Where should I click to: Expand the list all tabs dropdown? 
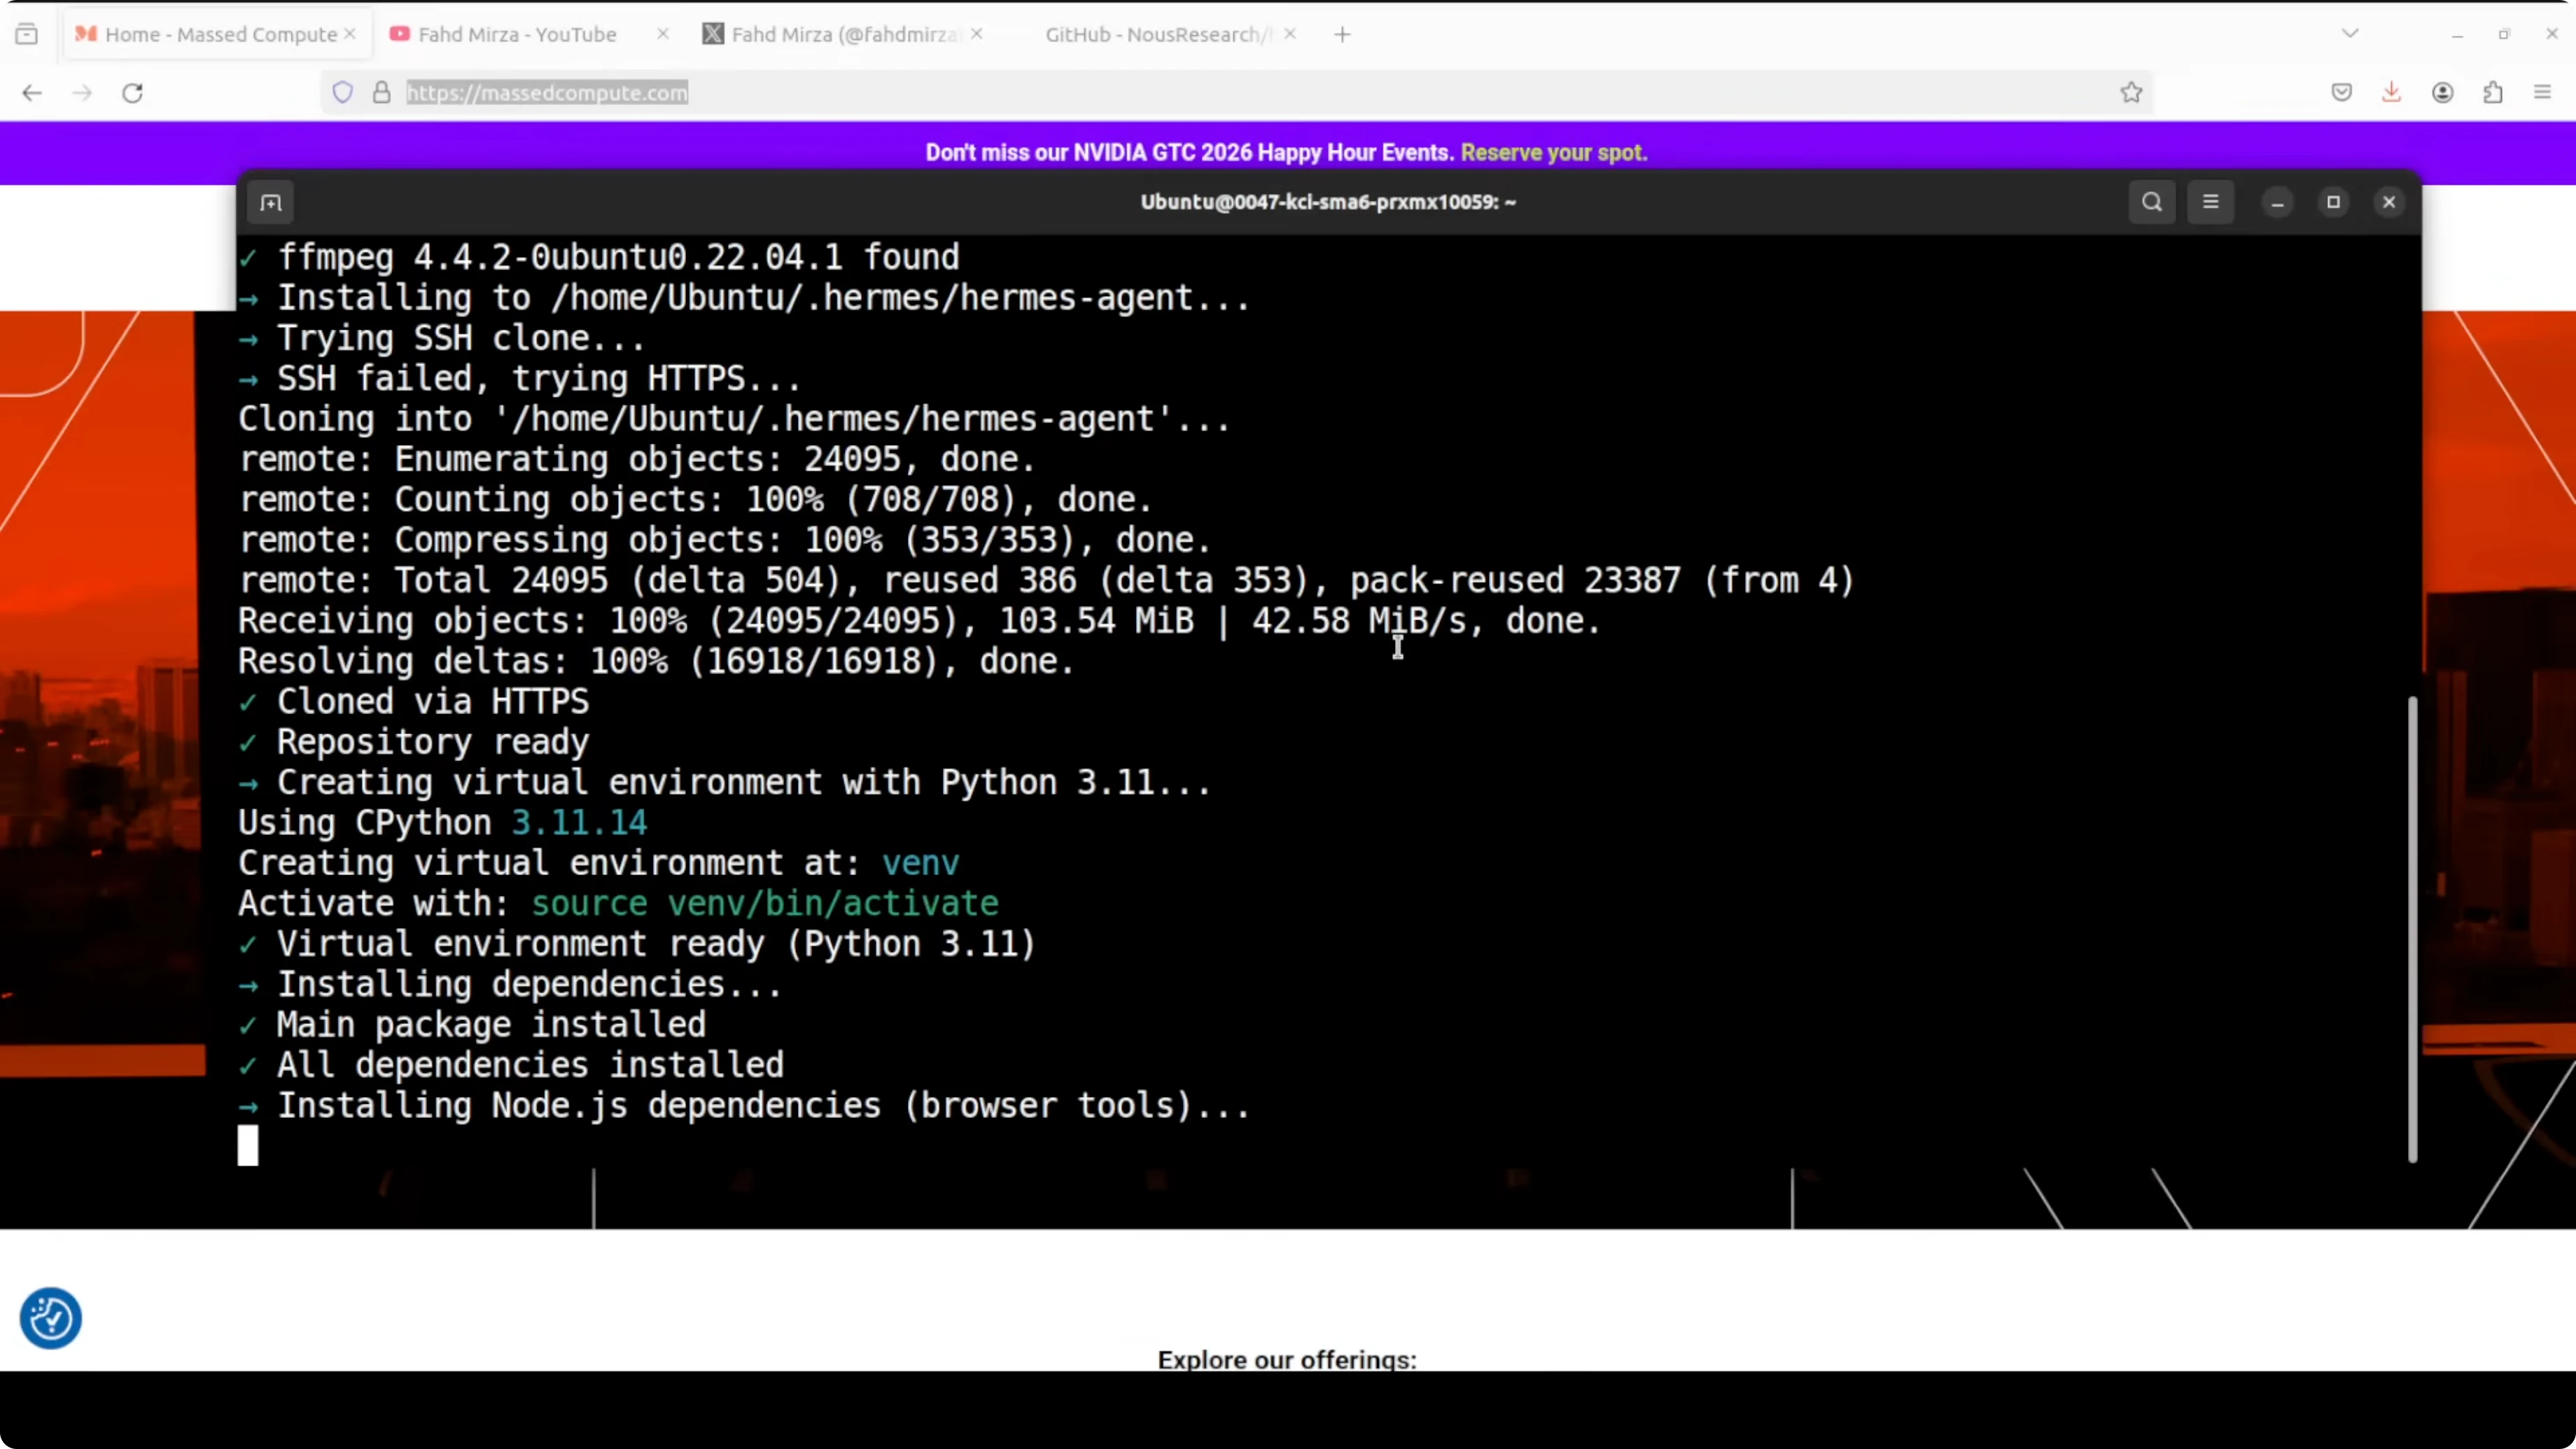coord(2350,34)
